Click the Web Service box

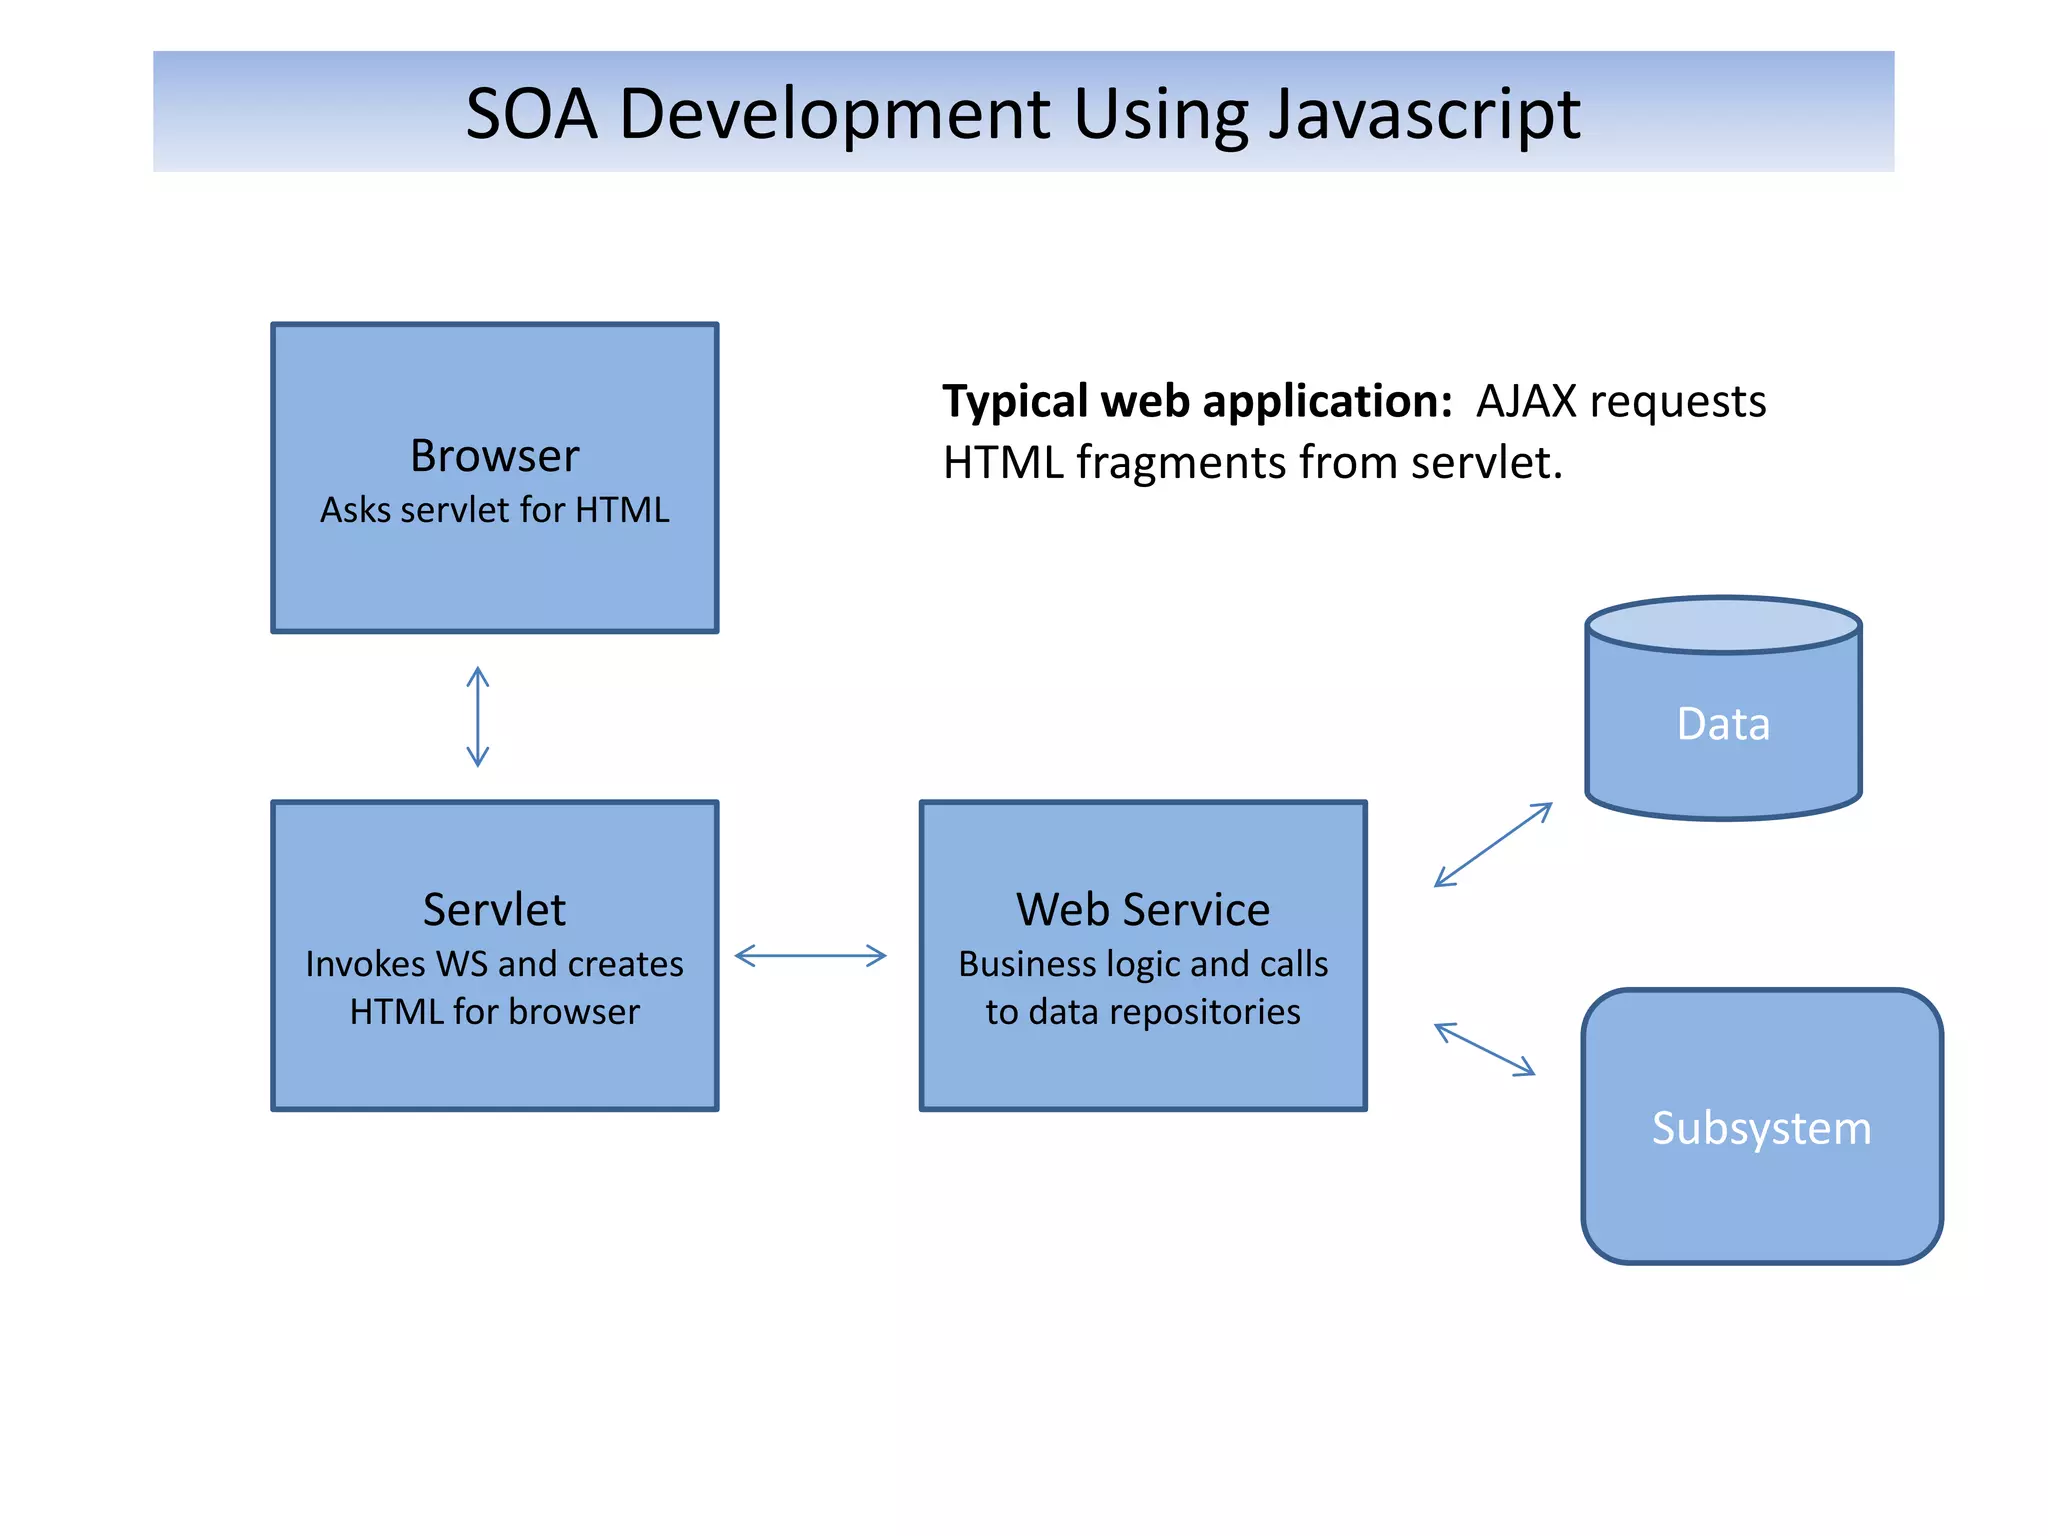point(1143,956)
